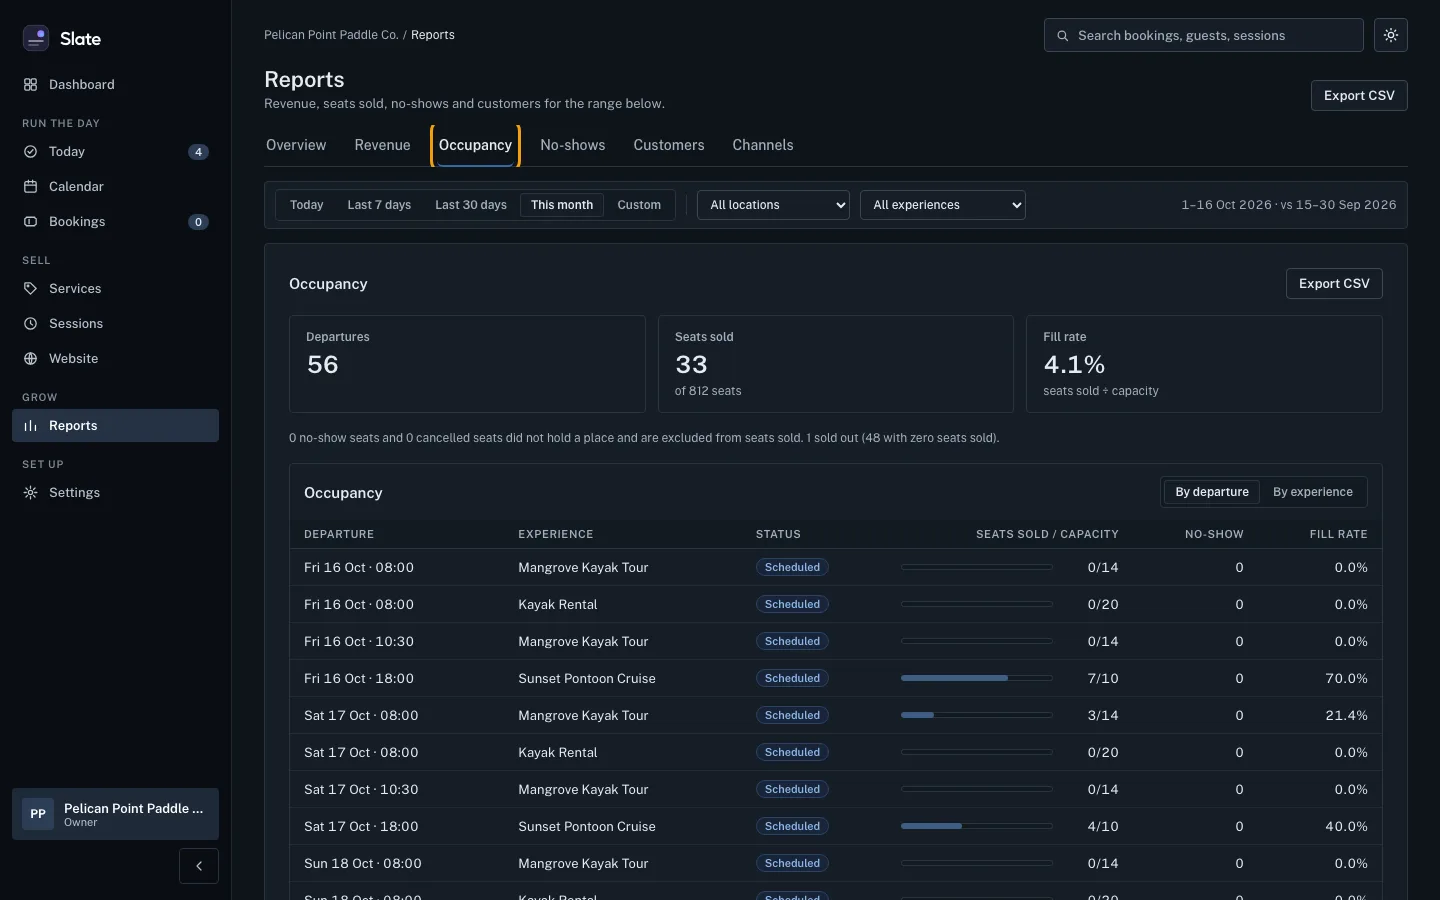The width and height of the screenshot is (1440, 900).
Task: Select the Today date range
Action: pyautogui.click(x=307, y=205)
